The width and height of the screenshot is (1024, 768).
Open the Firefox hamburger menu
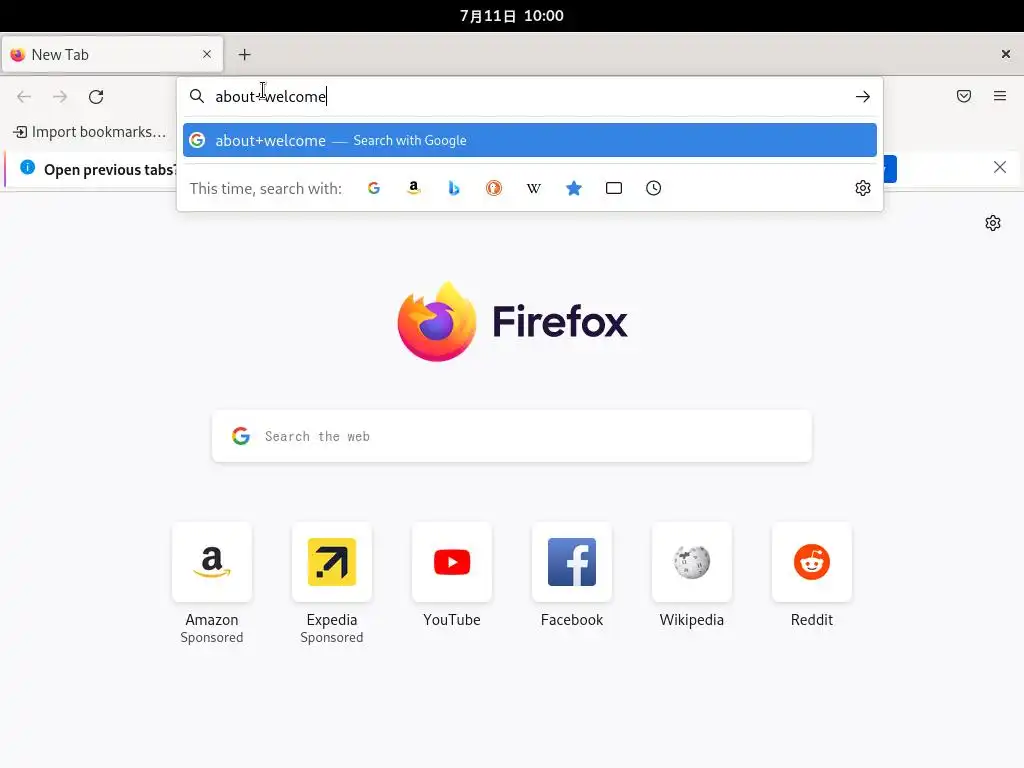pyautogui.click(x=1000, y=96)
